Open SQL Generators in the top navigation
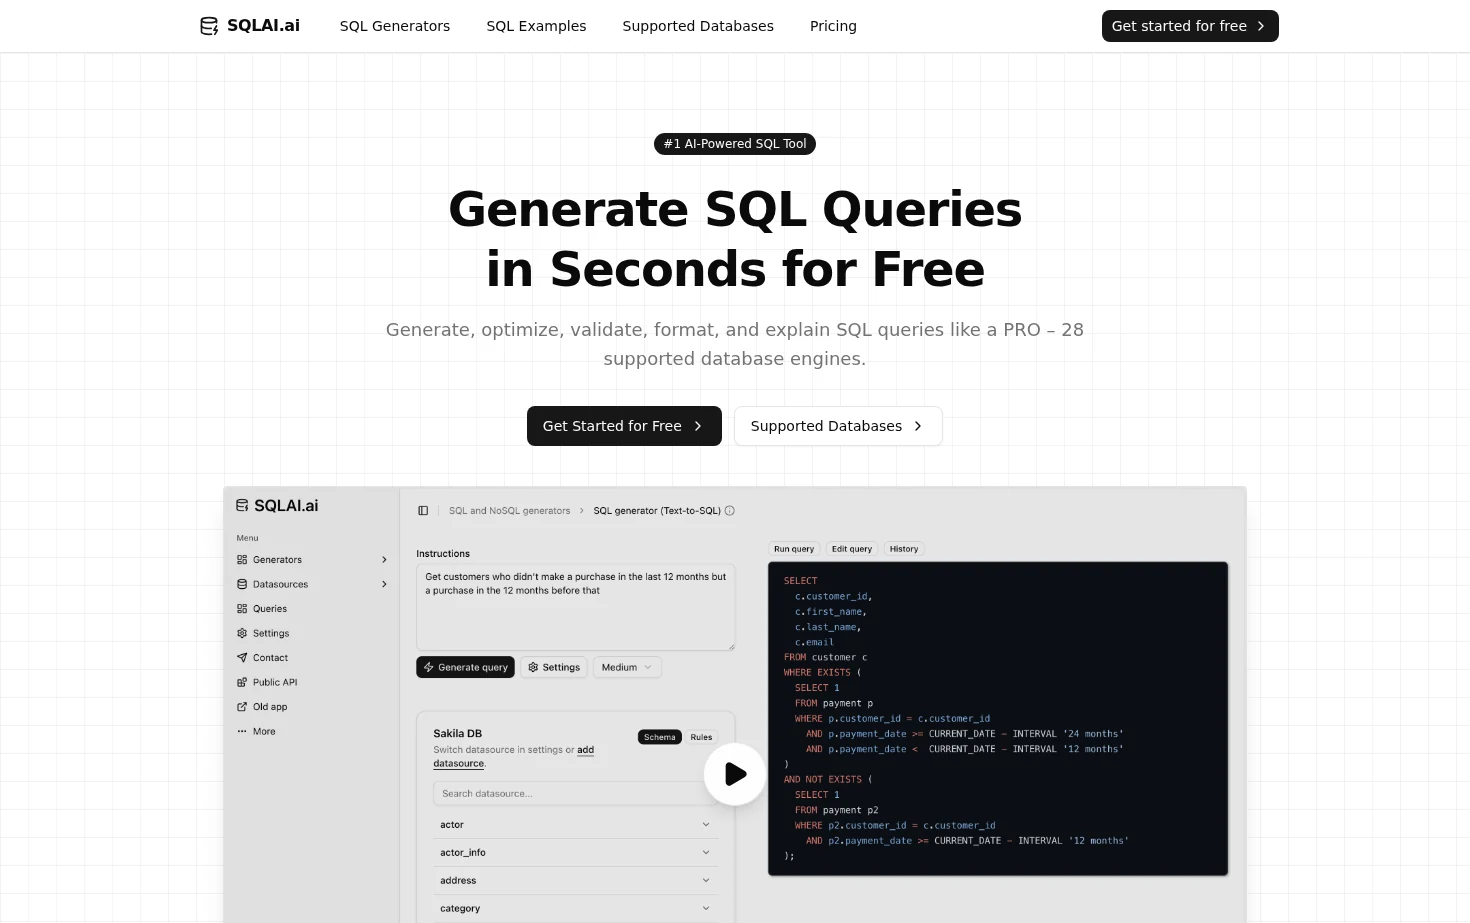The height and width of the screenshot is (923, 1470). [395, 26]
